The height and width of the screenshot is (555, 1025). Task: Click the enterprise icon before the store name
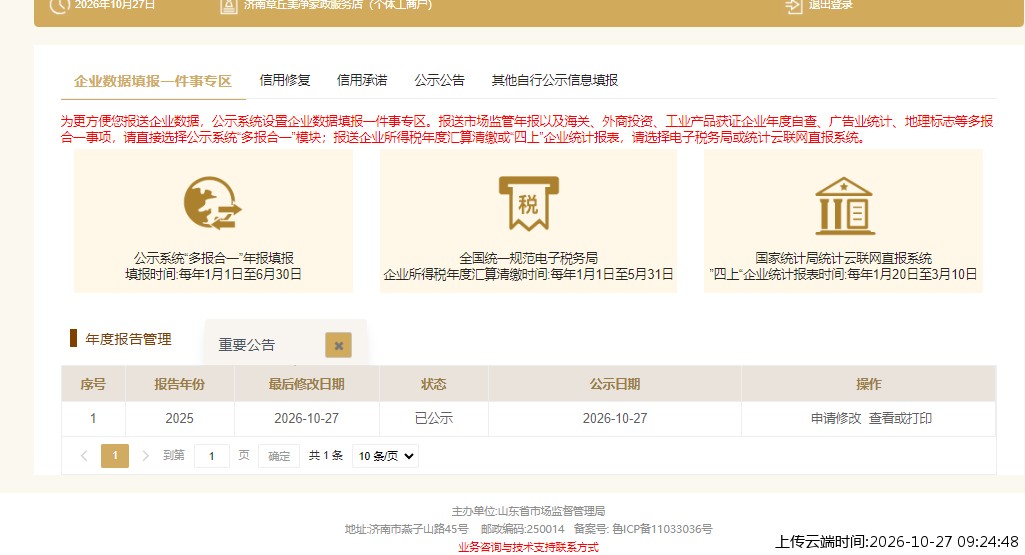tap(228, 6)
